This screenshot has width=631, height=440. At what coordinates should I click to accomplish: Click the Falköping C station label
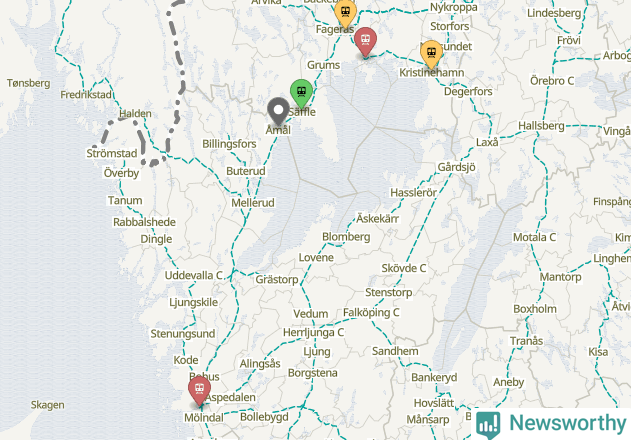point(371,312)
